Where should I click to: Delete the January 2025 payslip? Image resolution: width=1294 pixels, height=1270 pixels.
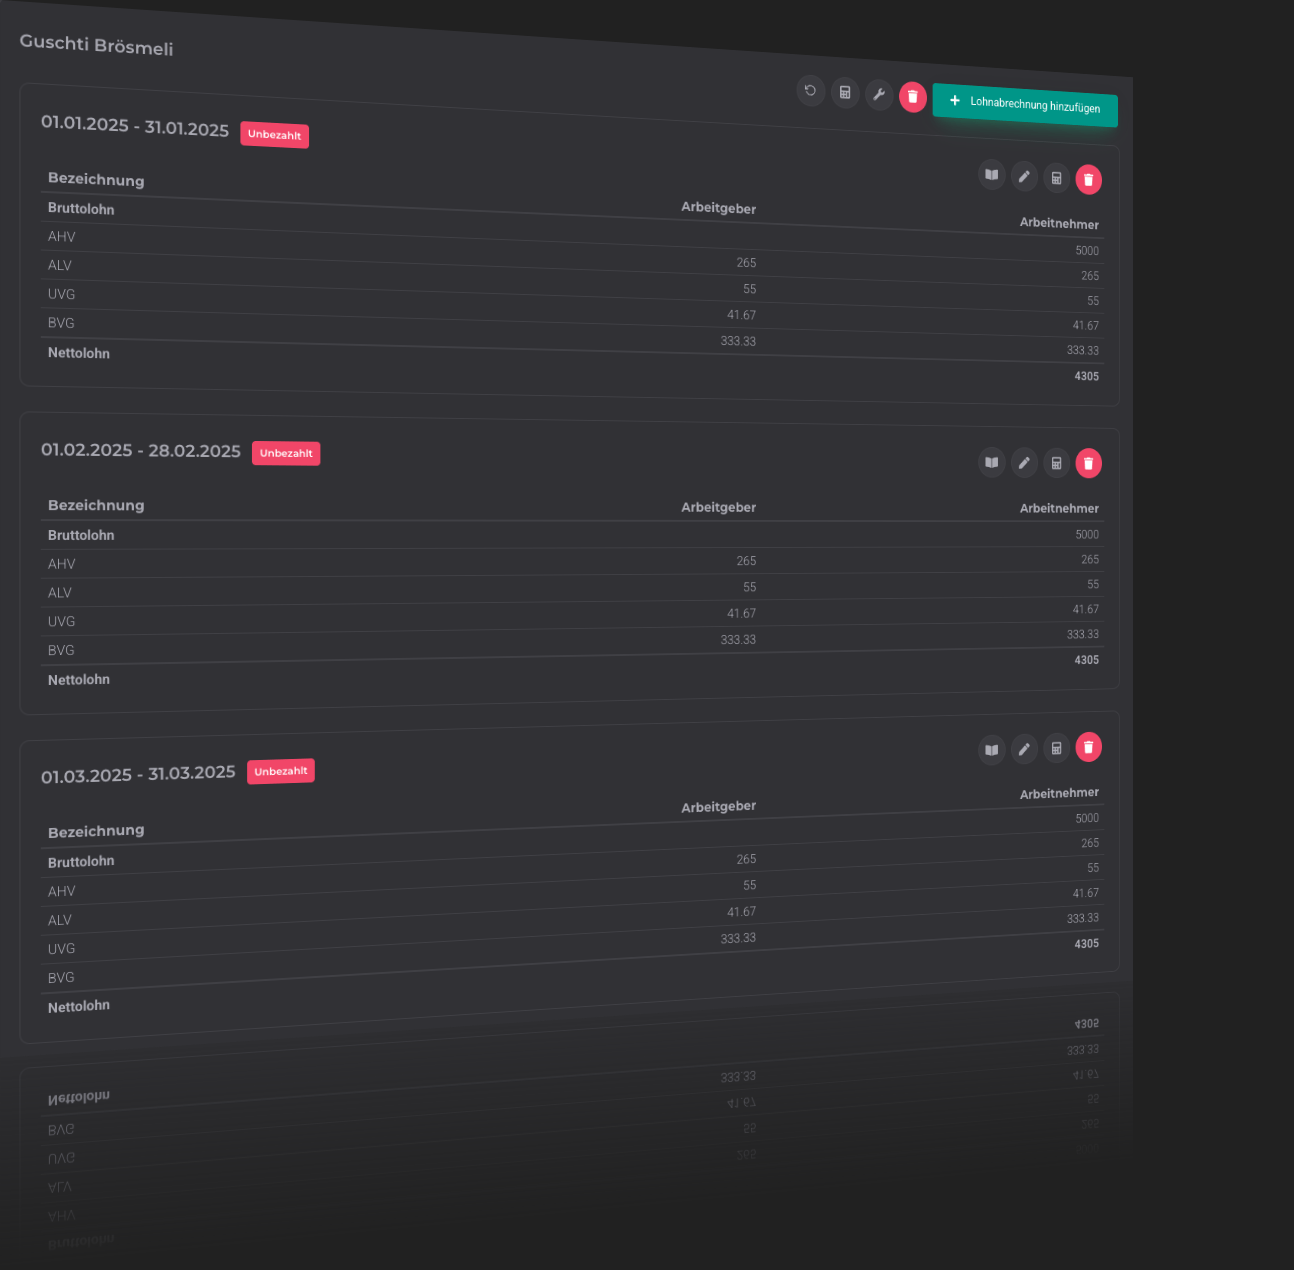coord(1088,179)
